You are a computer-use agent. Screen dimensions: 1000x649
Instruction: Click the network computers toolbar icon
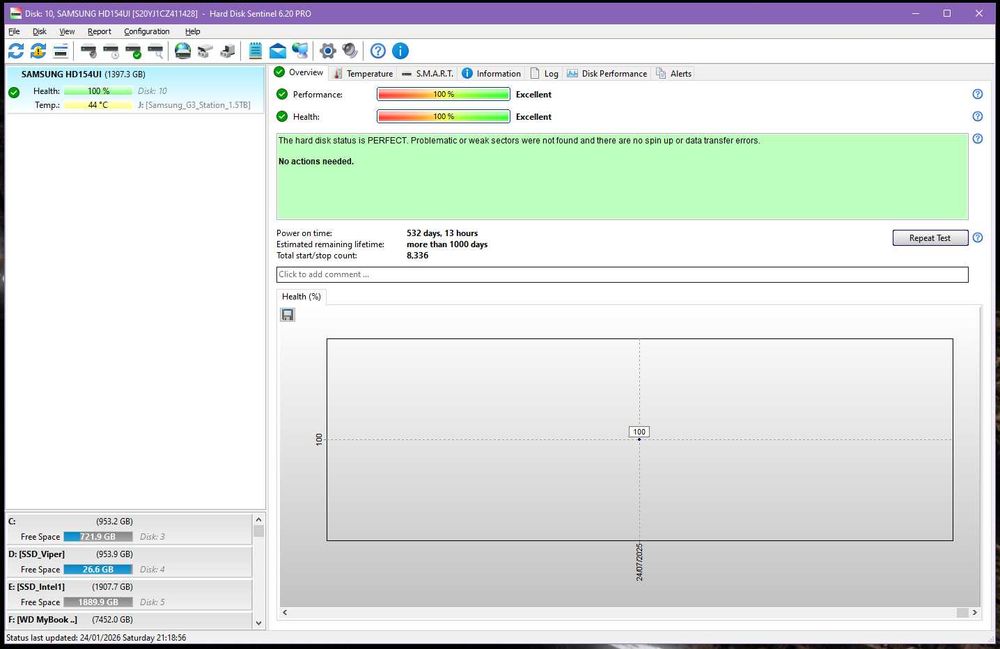(x=300, y=51)
